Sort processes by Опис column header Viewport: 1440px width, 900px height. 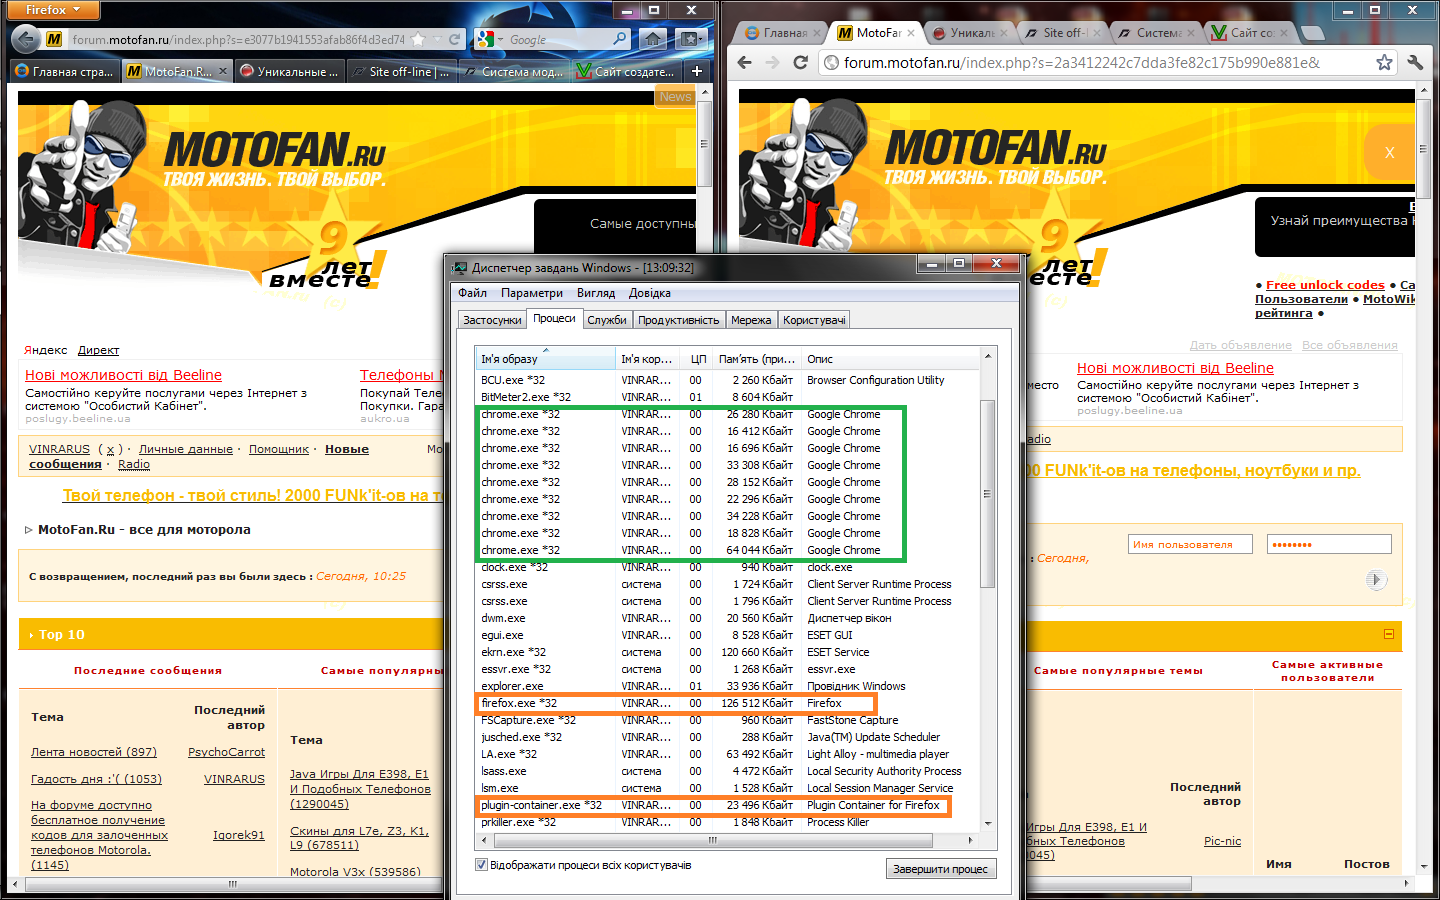[891, 359]
